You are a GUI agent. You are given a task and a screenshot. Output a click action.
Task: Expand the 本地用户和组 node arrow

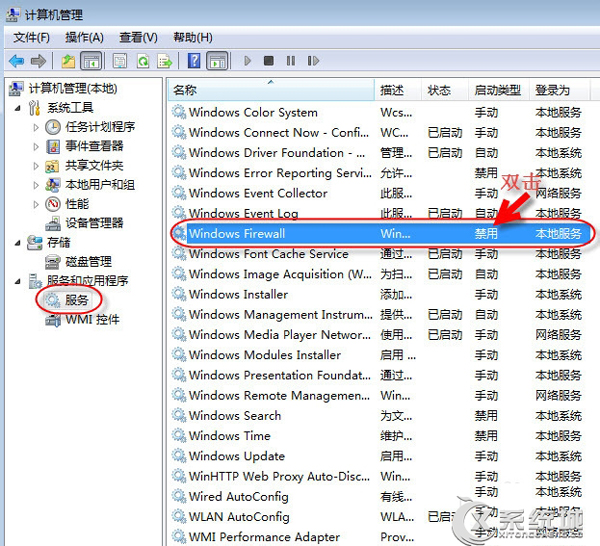[36, 185]
